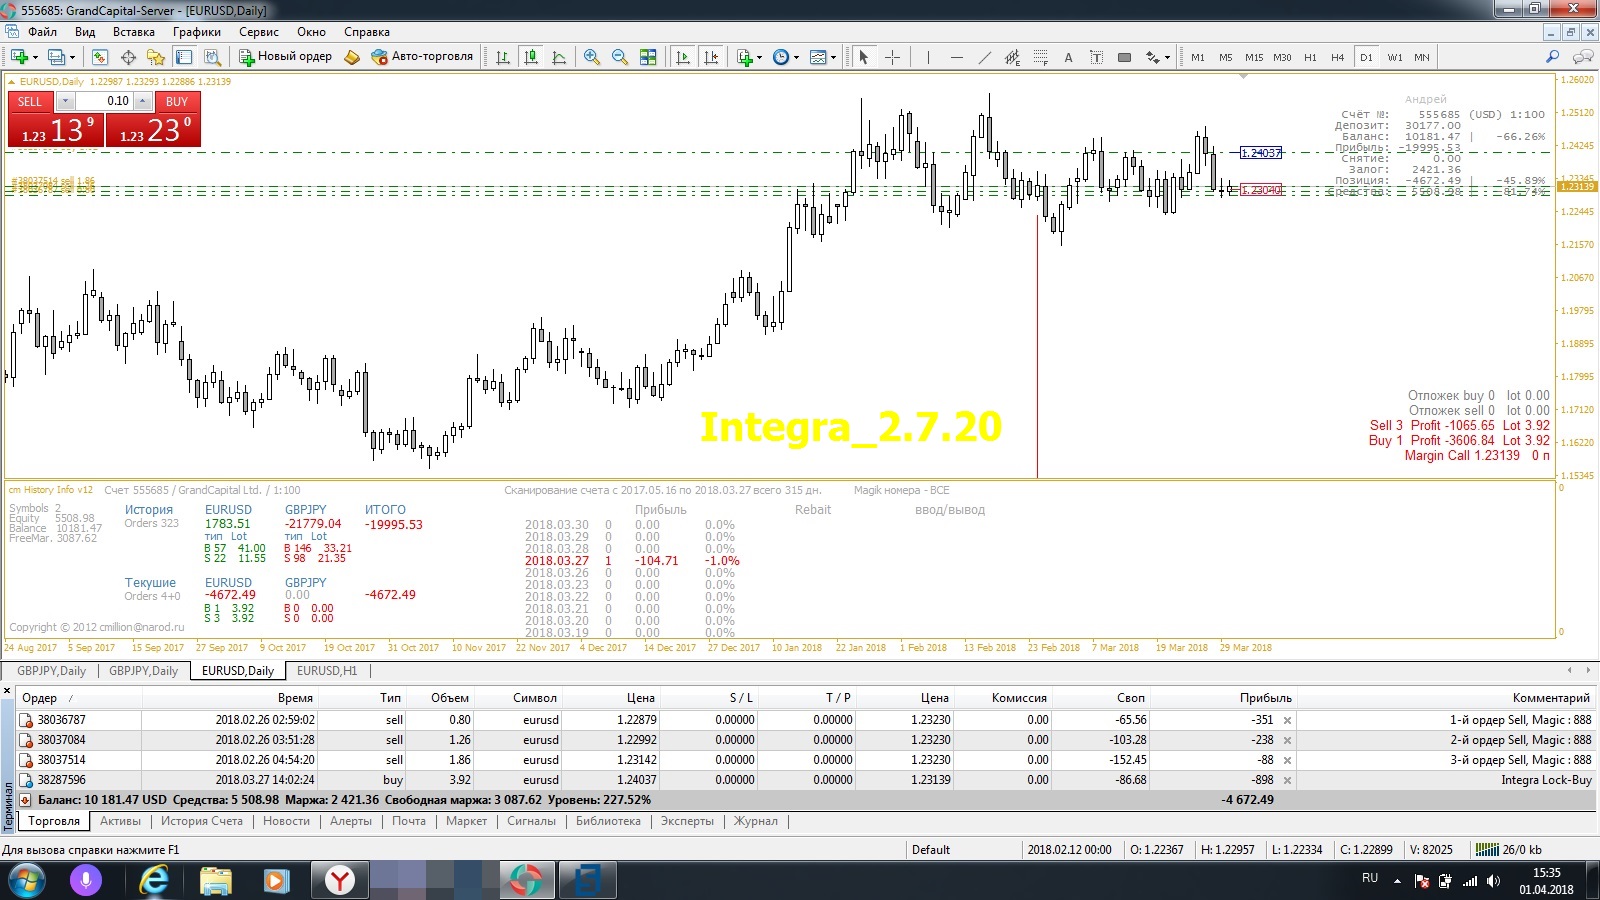Click the zoom in chart icon
The width and height of the screenshot is (1600, 900).
click(x=592, y=57)
